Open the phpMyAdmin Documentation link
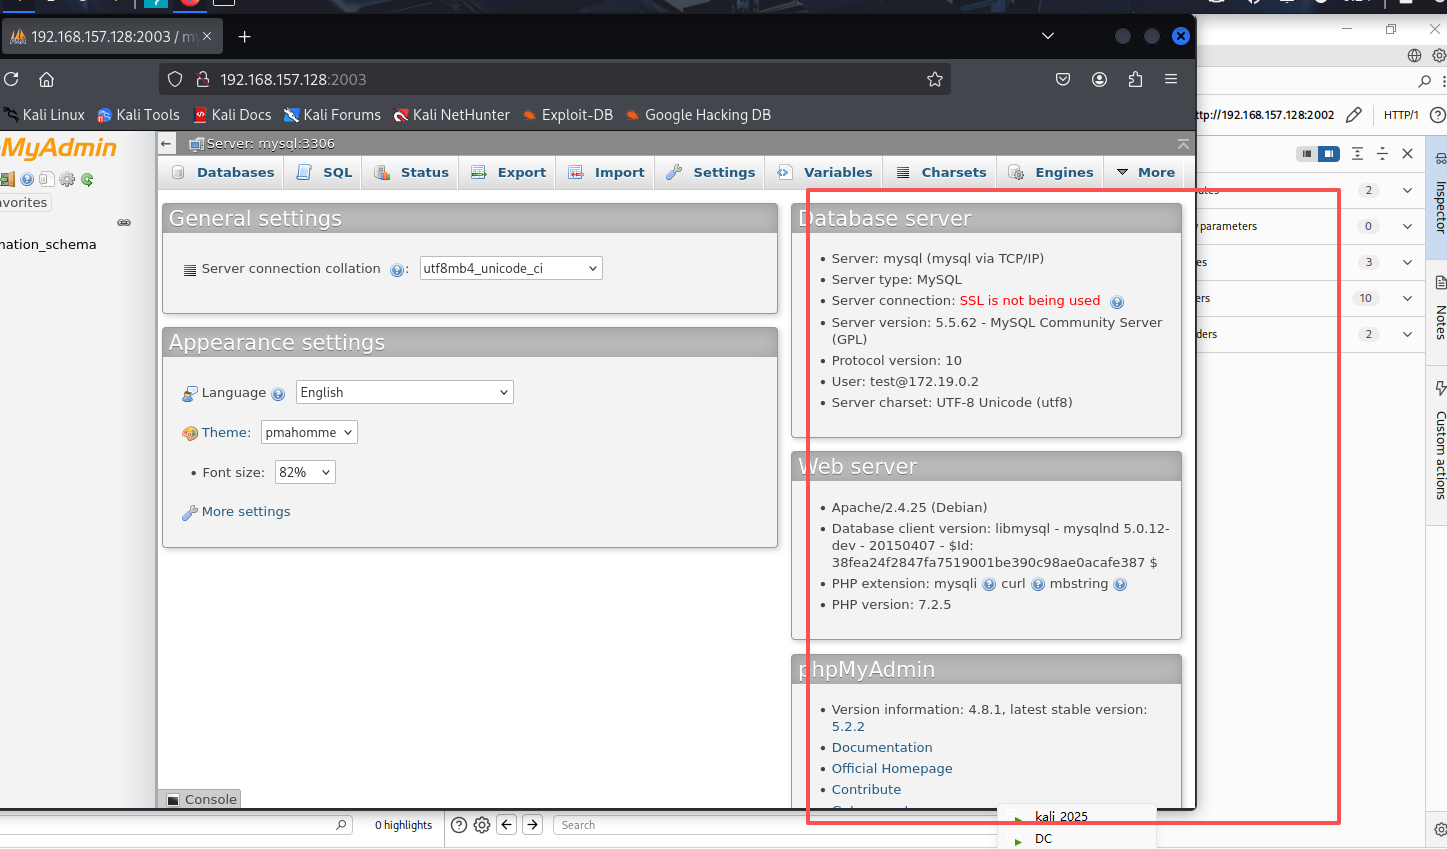This screenshot has height=849, width=1447. [x=882, y=748]
